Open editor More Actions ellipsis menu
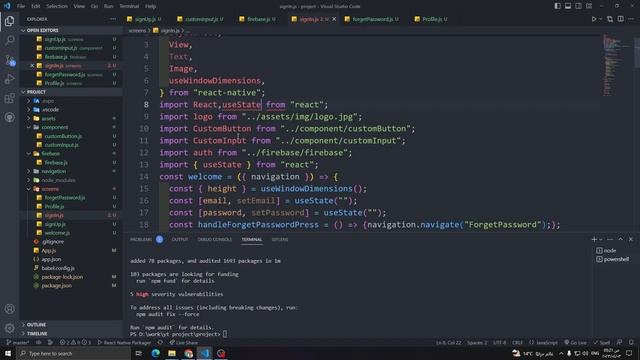The width and height of the screenshot is (640, 360). pos(631,19)
